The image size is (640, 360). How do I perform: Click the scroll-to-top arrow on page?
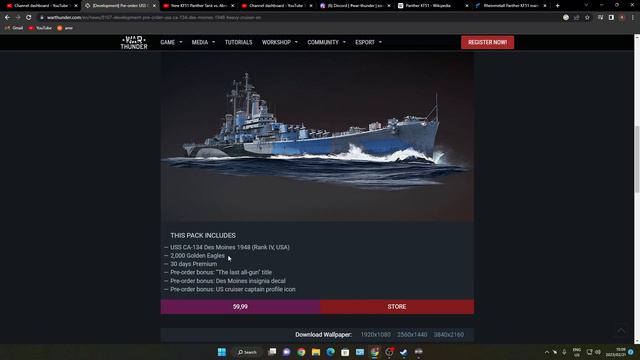[x=621, y=331]
